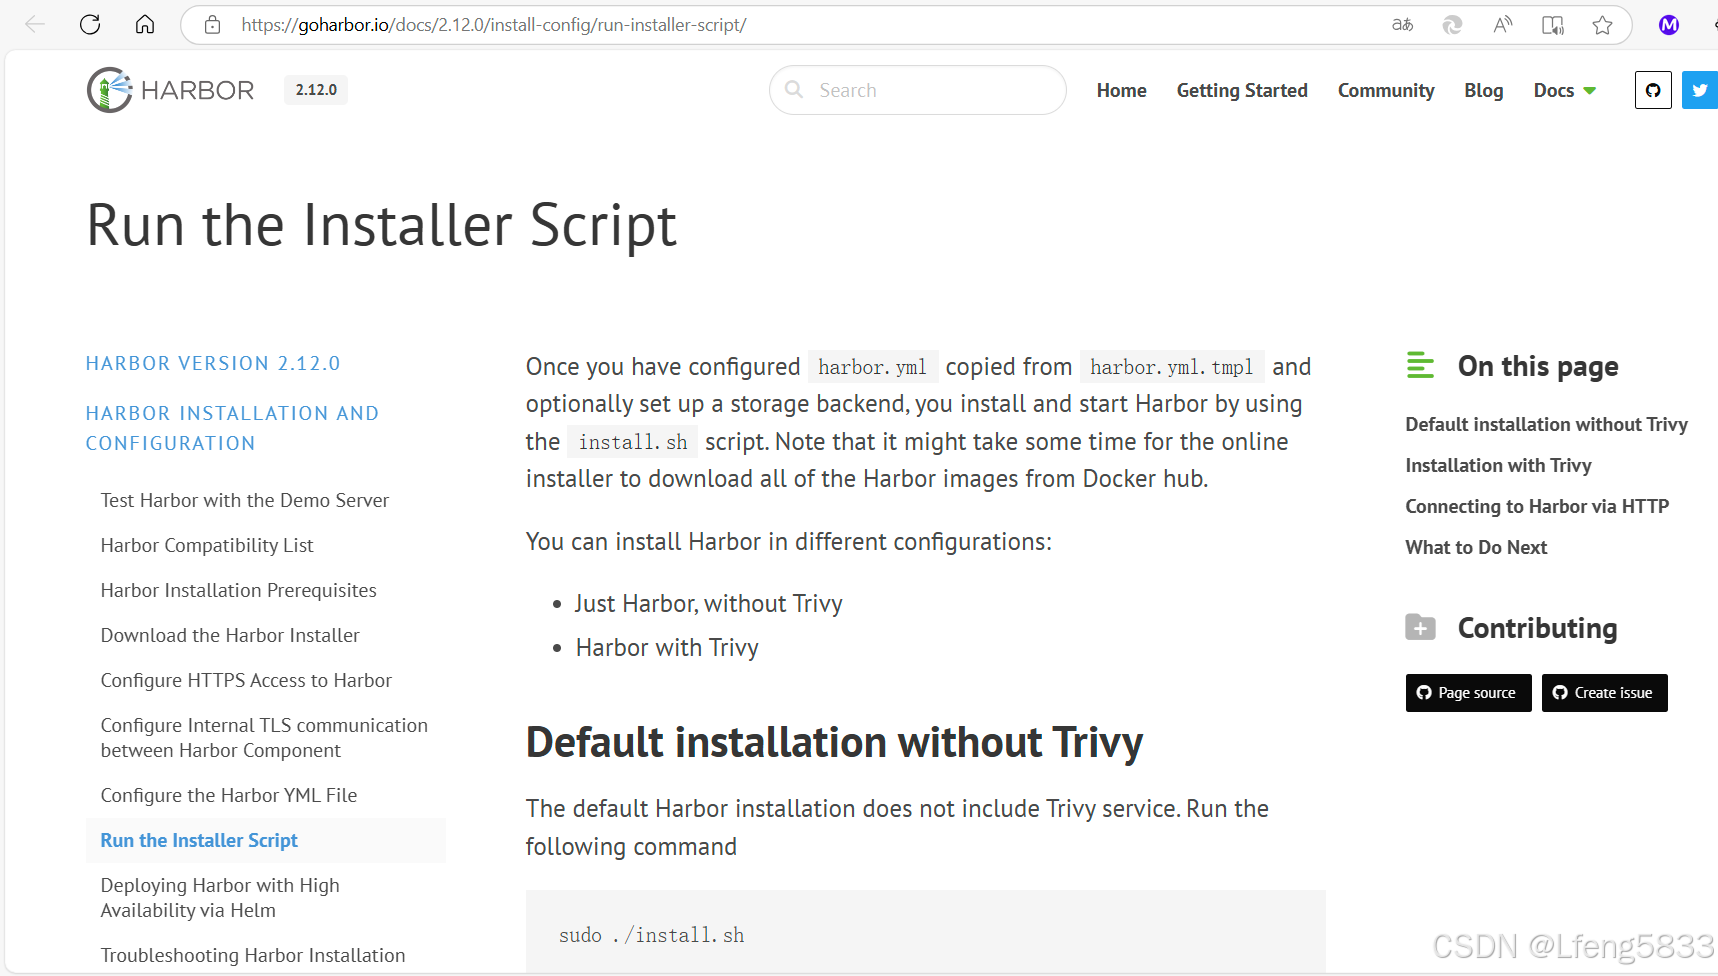Jump to Installation with Trivy section
Screen dimensions: 1718x976
[x=1498, y=465]
